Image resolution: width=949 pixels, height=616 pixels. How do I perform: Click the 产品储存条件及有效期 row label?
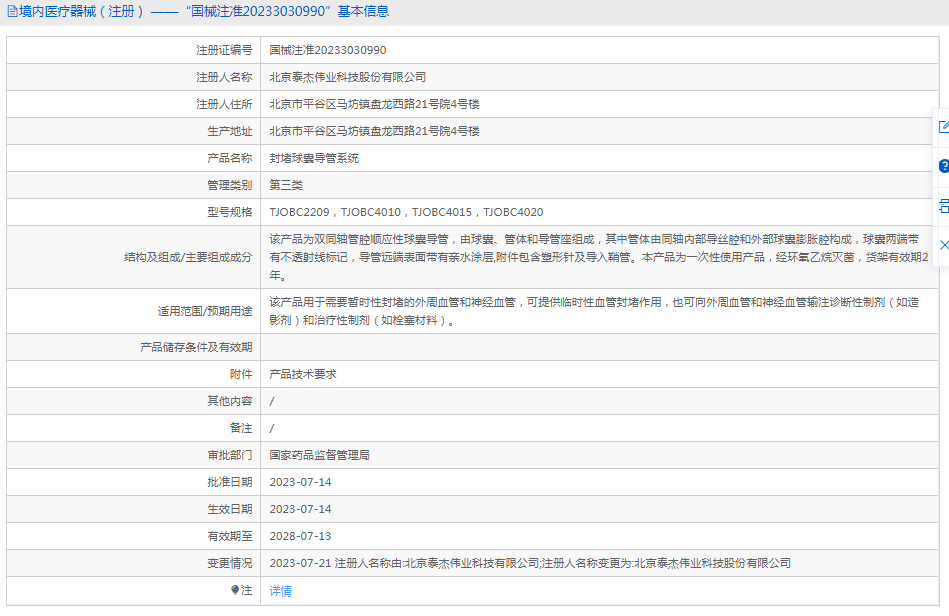pos(196,347)
